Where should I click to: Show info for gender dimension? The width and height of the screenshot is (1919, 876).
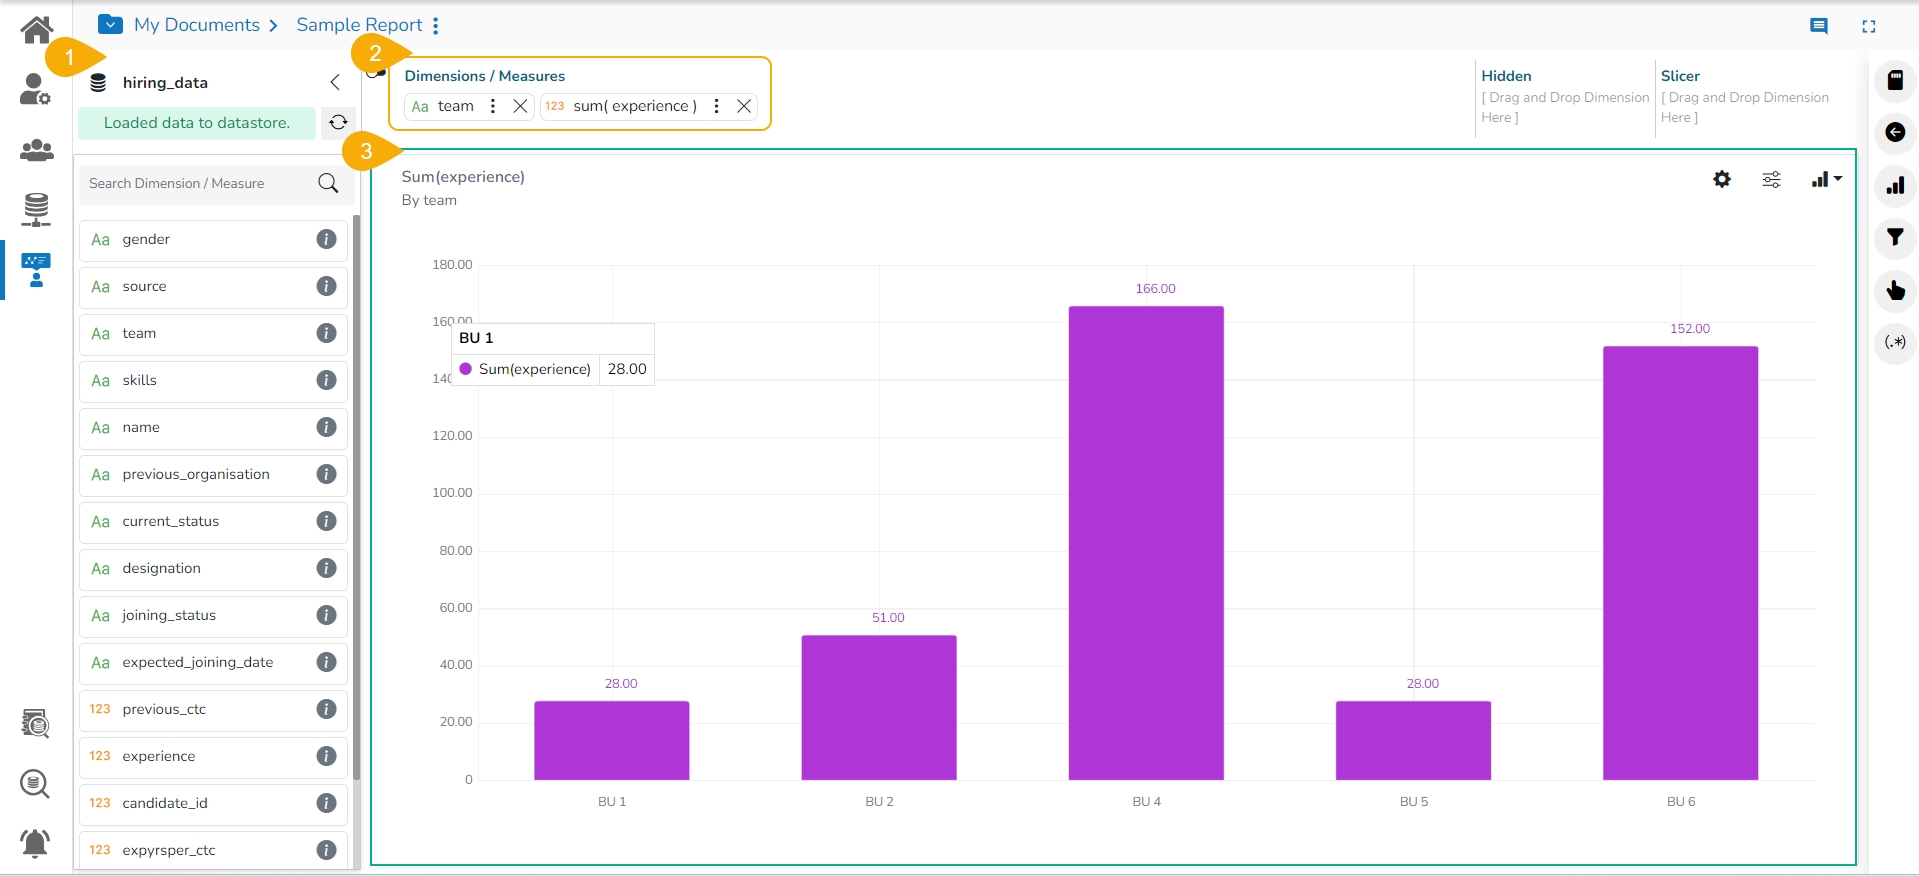[326, 239]
